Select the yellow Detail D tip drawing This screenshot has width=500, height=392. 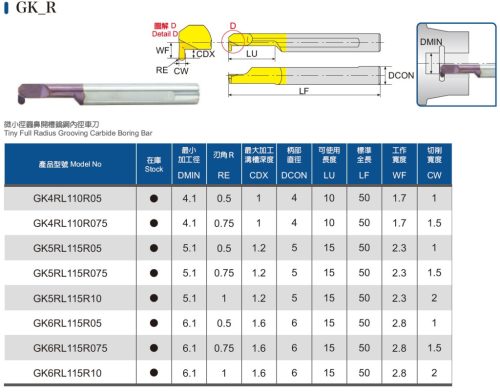[x=195, y=43]
